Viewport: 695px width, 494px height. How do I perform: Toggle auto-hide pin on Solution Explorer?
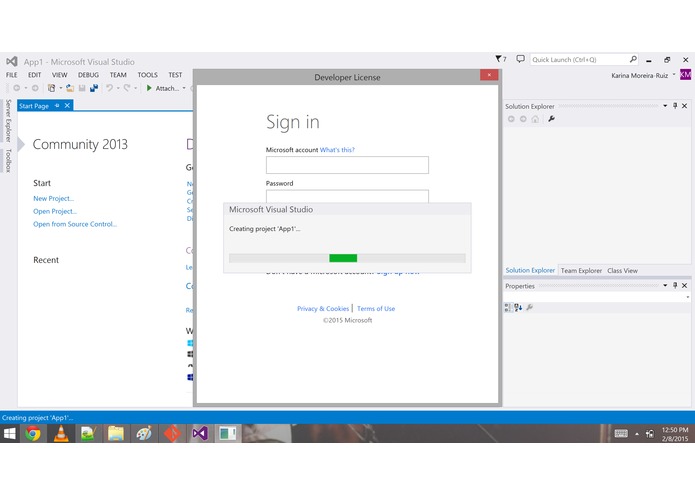(x=675, y=106)
